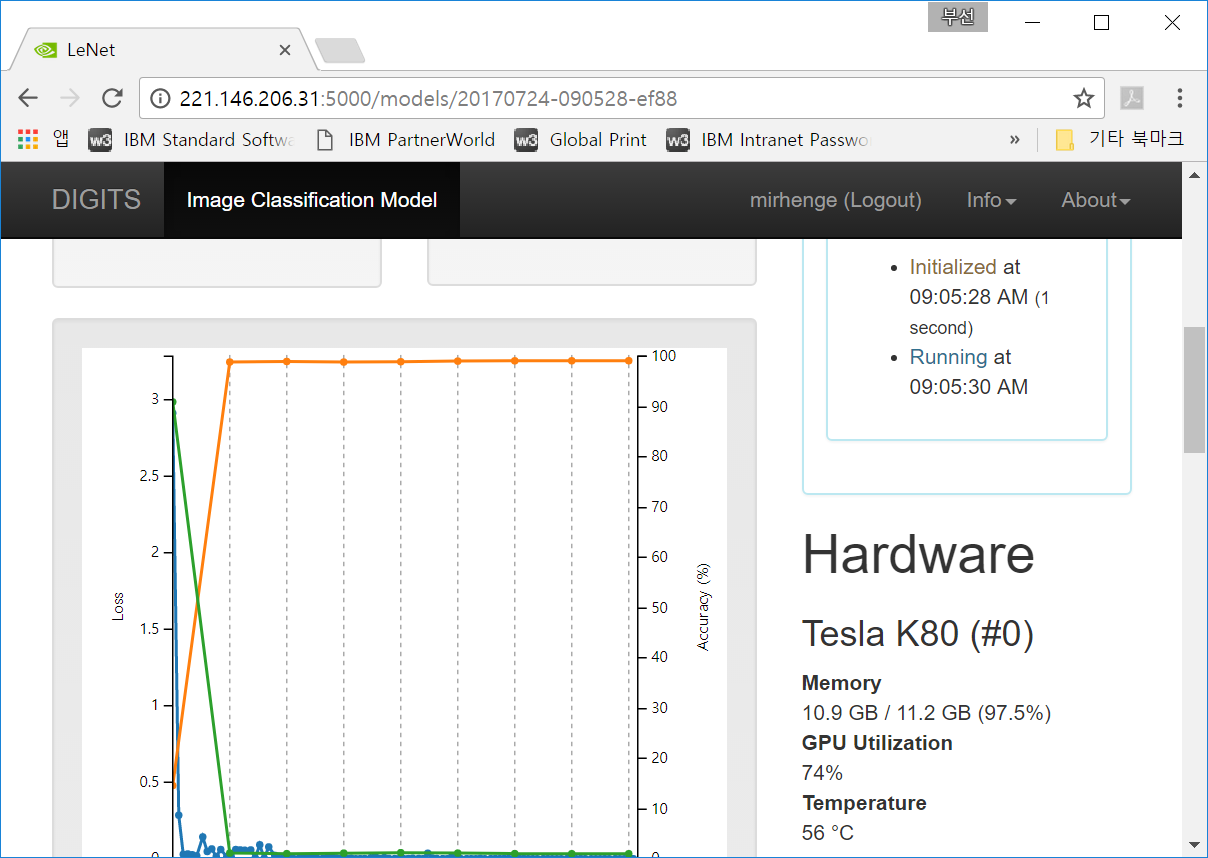Open a new tab button

[340, 50]
